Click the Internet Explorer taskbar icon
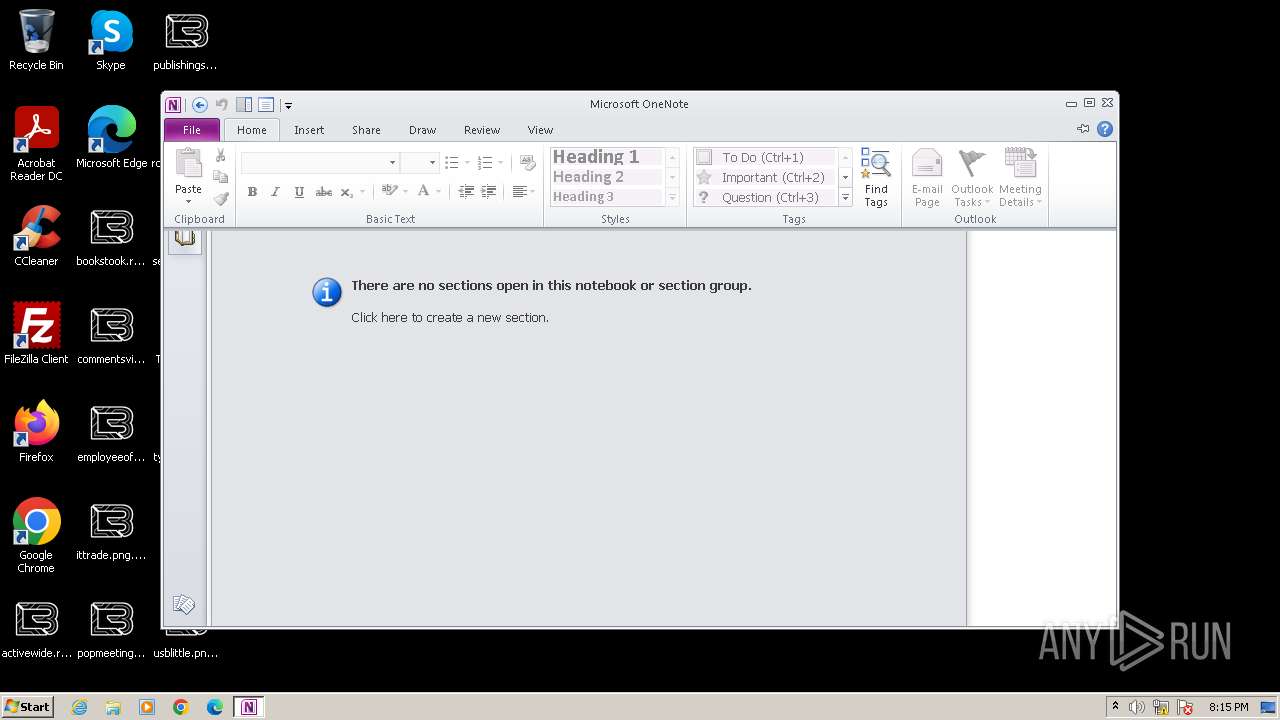This screenshot has width=1280, height=720. tap(80, 707)
